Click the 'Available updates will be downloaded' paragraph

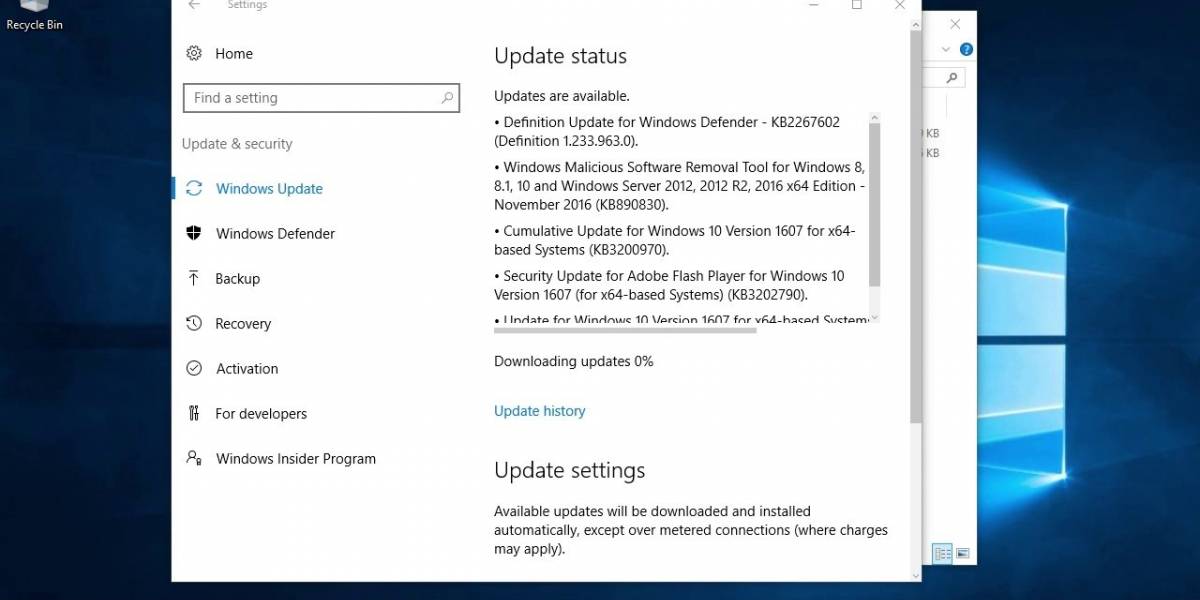691,530
